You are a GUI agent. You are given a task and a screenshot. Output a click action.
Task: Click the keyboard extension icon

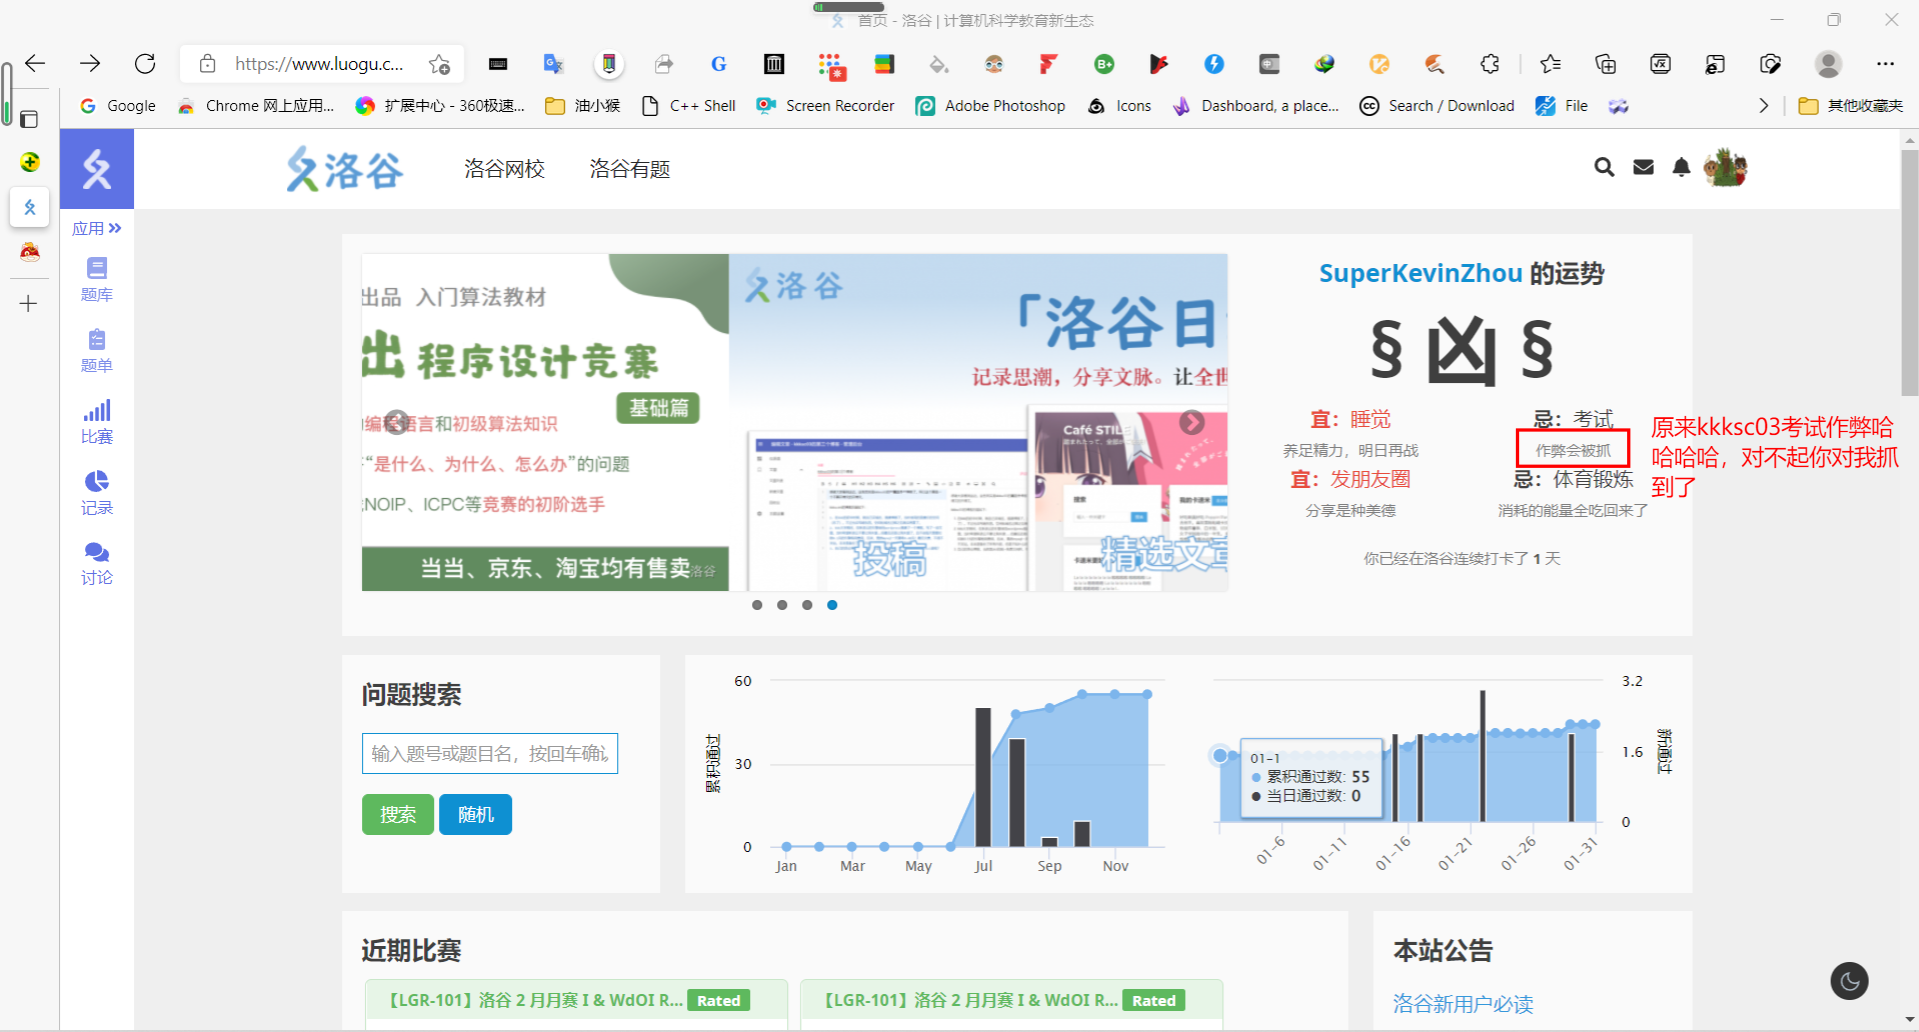[498, 64]
